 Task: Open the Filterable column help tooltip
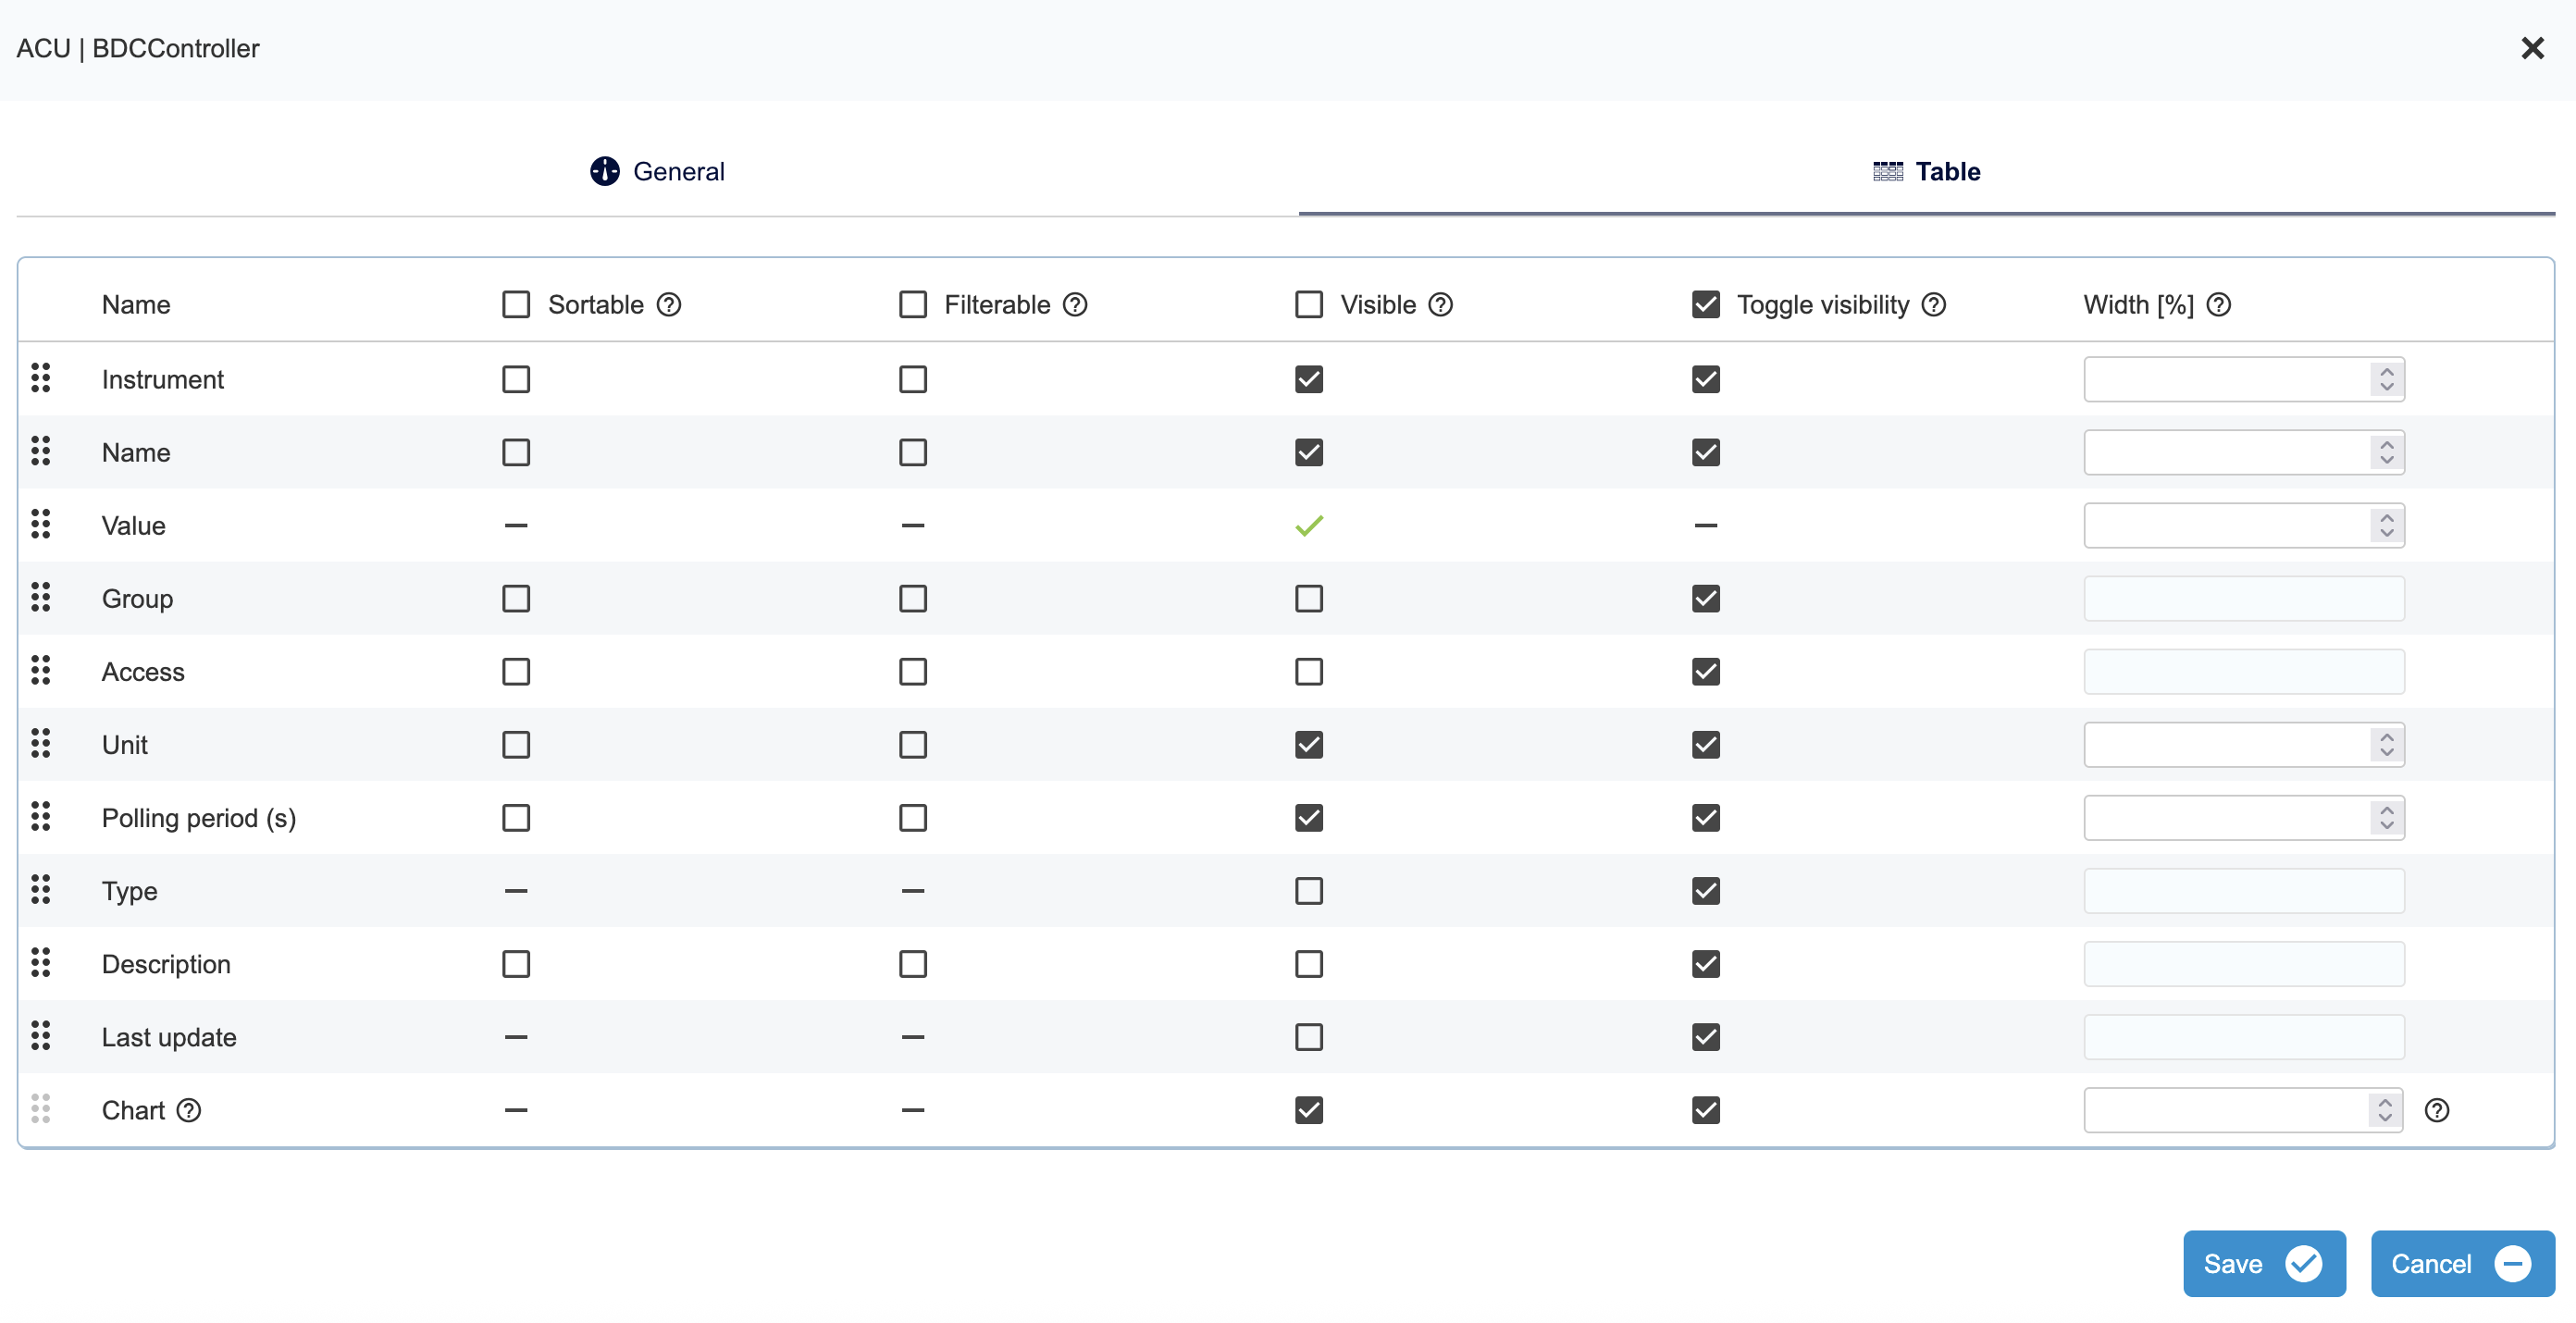[1075, 304]
